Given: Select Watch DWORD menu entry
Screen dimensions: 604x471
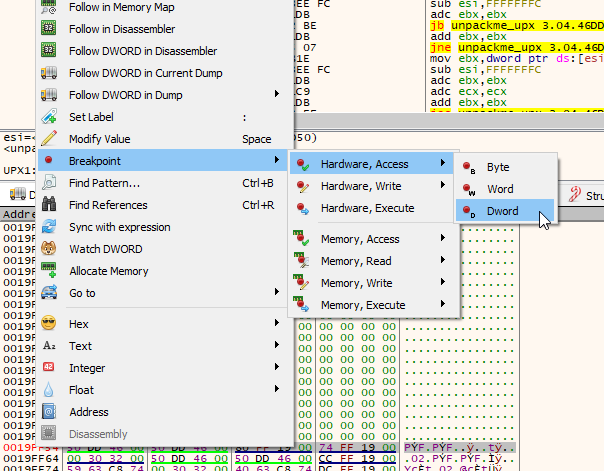Looking at the screenshot, I should coord(163,249).
